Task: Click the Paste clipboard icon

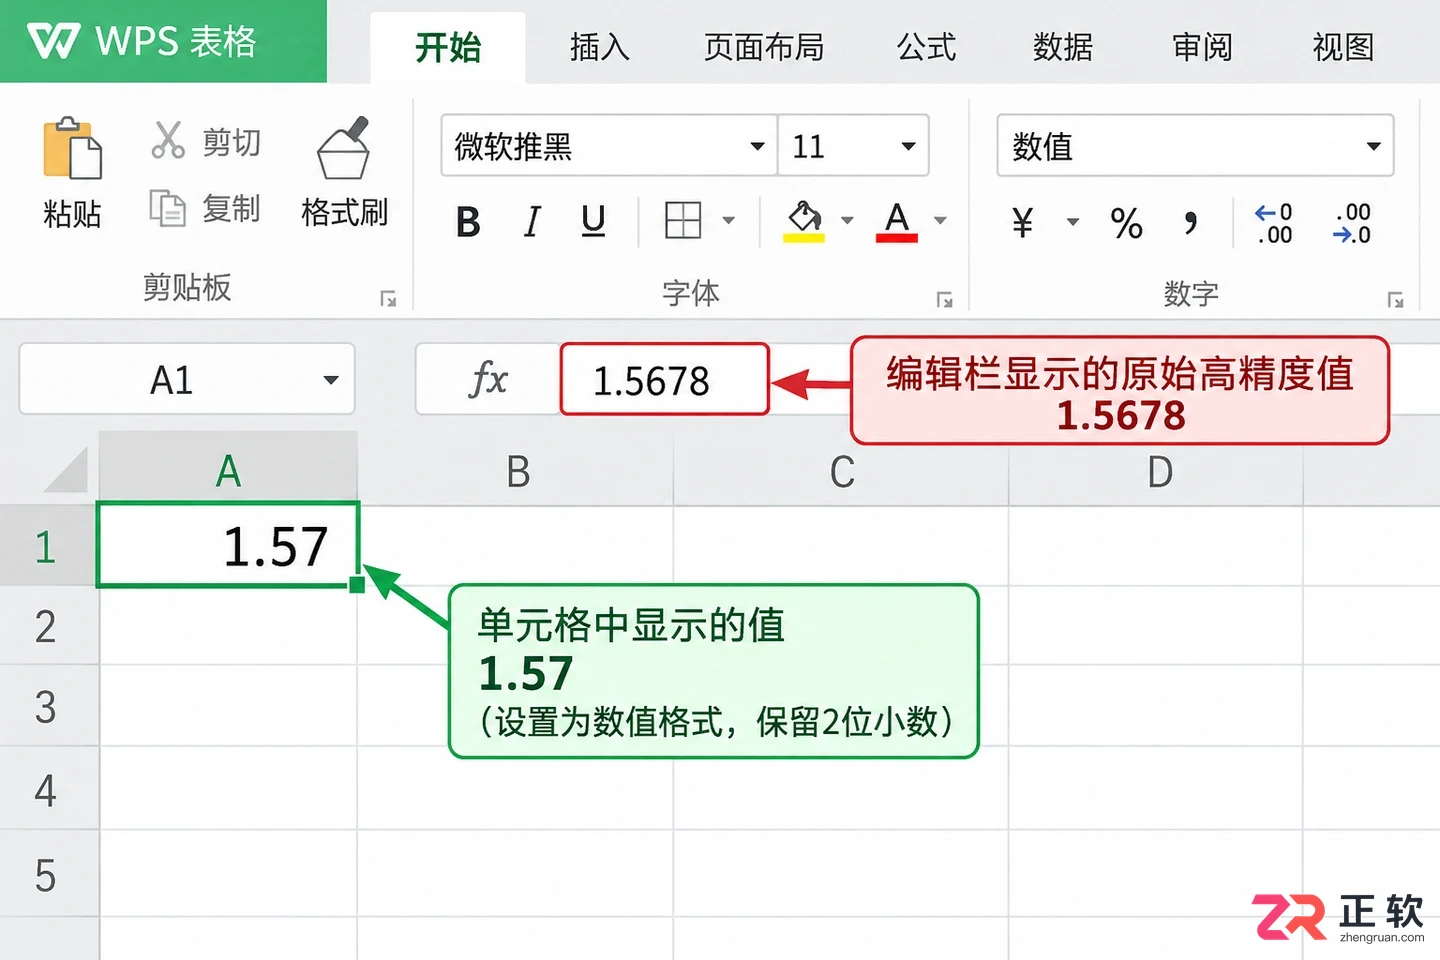Action: click(72, 149)
